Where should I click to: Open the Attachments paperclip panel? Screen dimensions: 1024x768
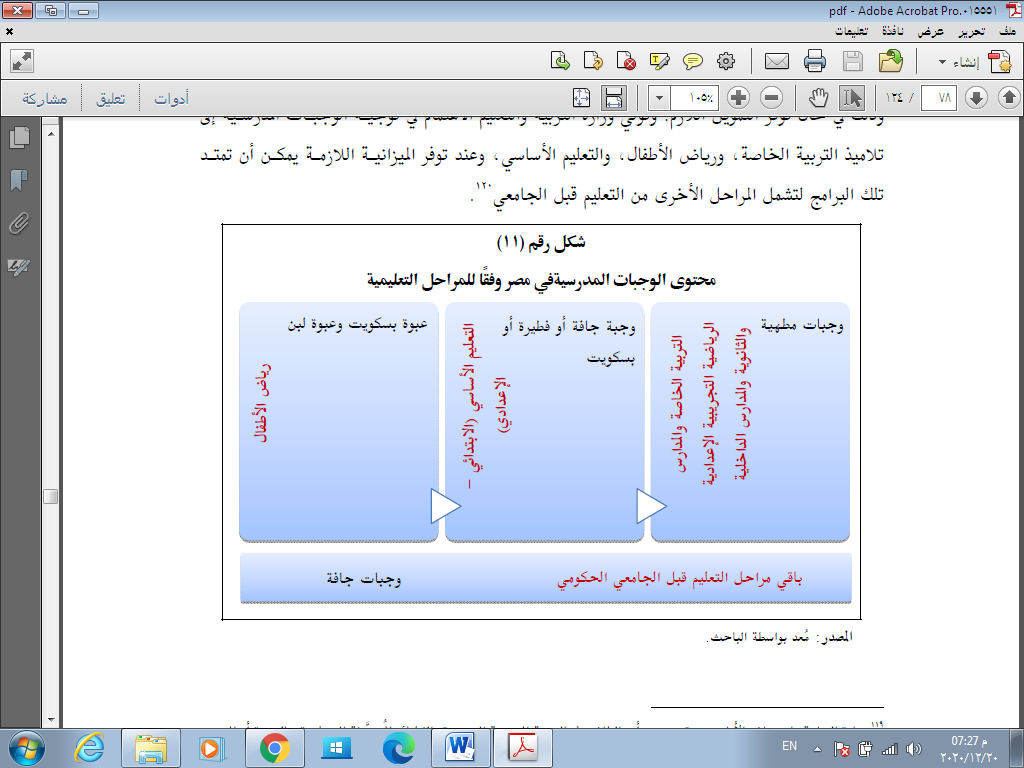[18, 224]
